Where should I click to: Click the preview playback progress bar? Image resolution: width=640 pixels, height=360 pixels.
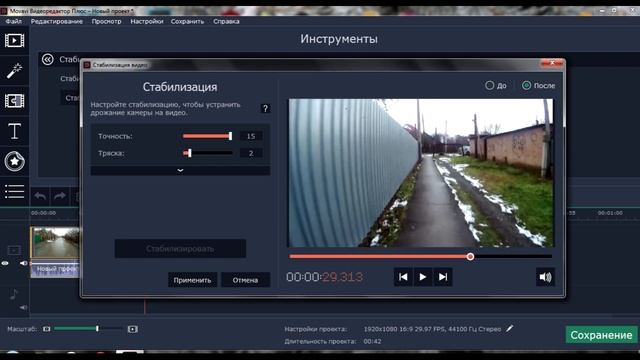click(421, 256)
